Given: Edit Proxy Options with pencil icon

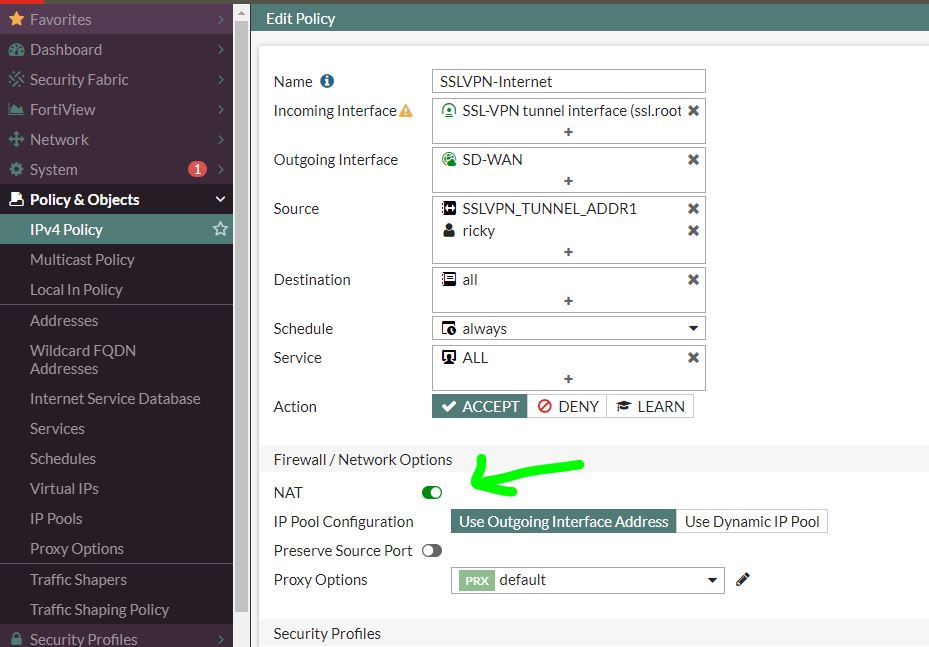Looking at the screenshot, I should point(742,579).
